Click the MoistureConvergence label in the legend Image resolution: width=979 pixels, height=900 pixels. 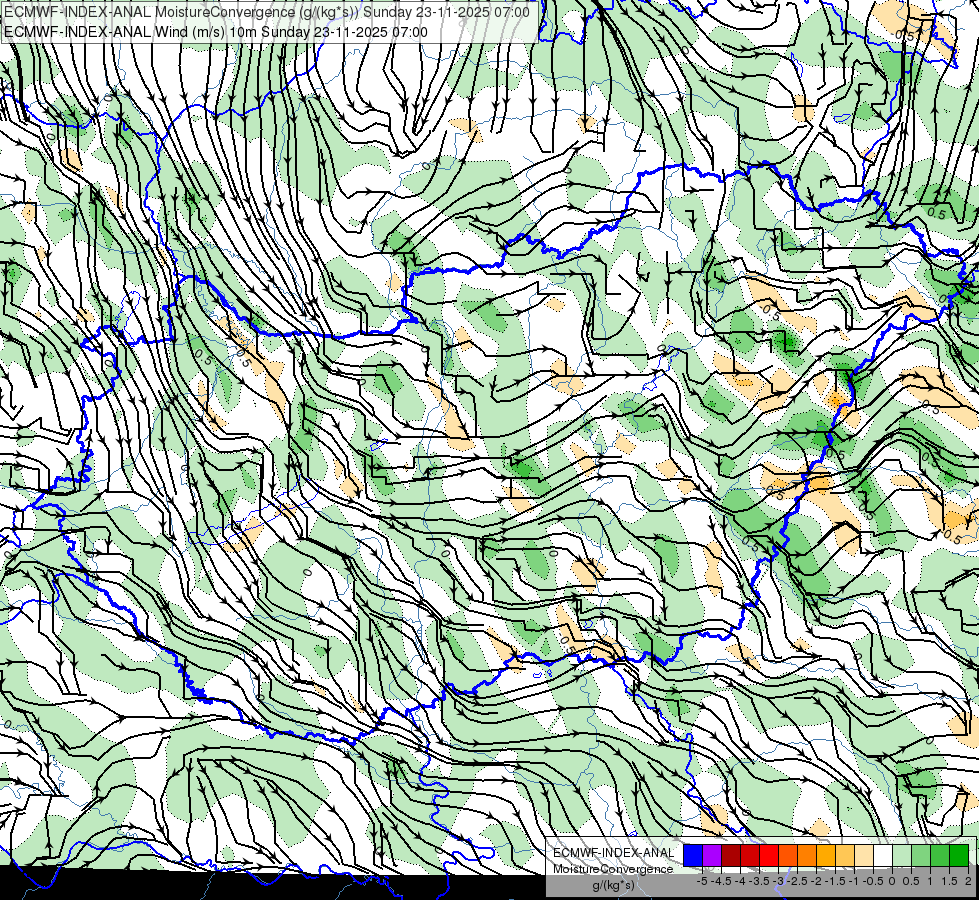613,869
